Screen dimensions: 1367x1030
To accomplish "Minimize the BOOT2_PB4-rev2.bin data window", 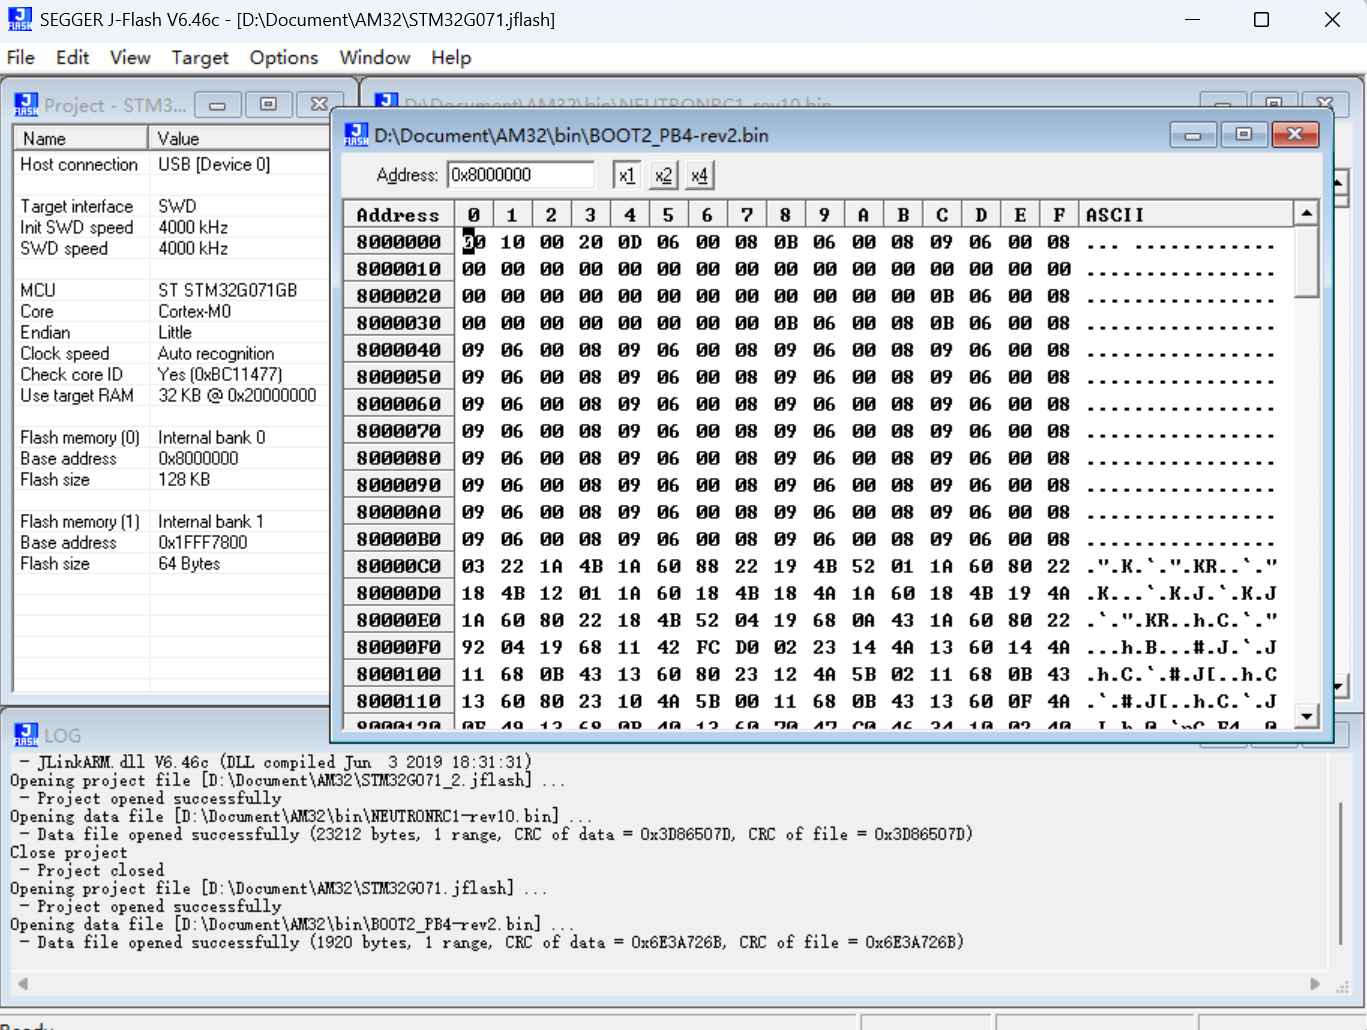I will pos(1193,135).
